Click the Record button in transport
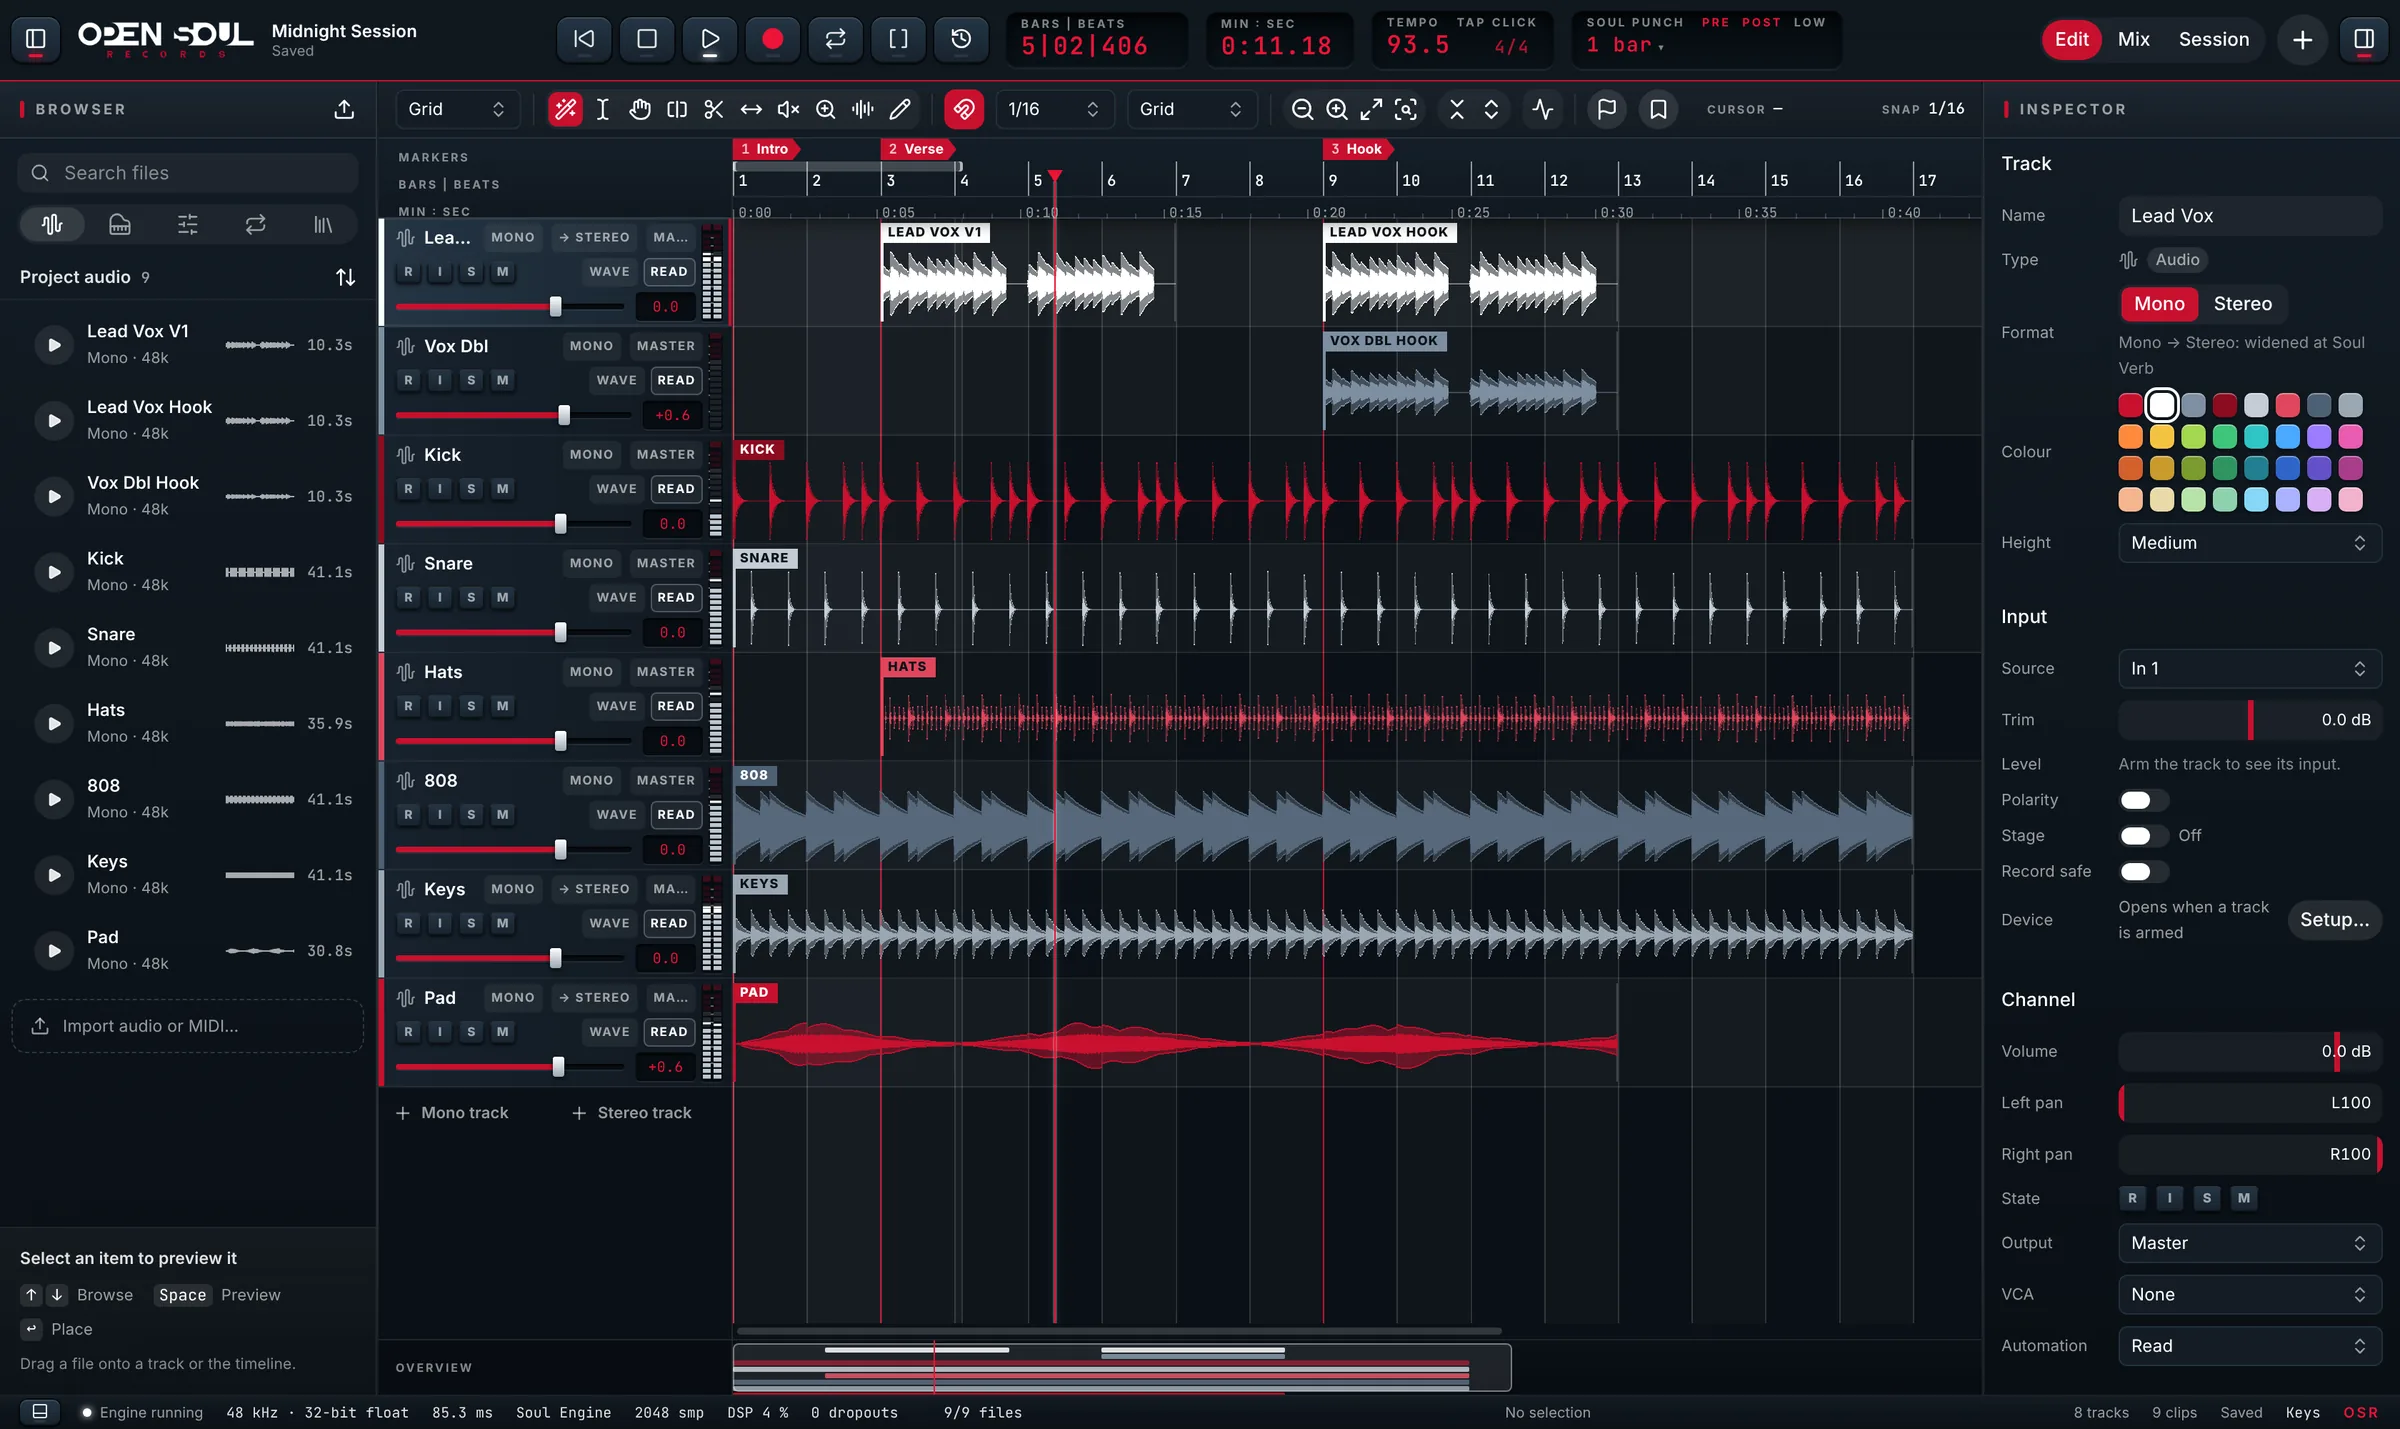Image resolution: width=2400 pixels, height=1429 pixels. (772, 39)
